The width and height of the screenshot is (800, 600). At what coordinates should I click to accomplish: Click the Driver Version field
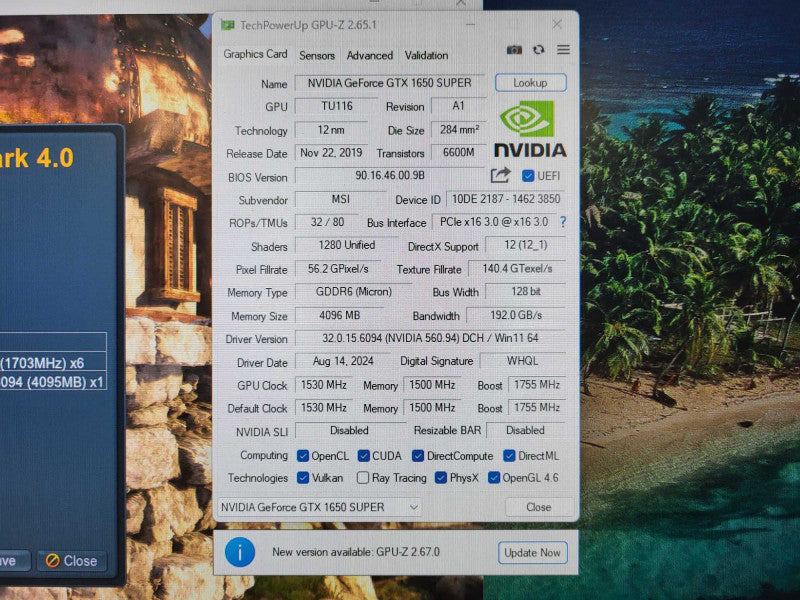430,338
